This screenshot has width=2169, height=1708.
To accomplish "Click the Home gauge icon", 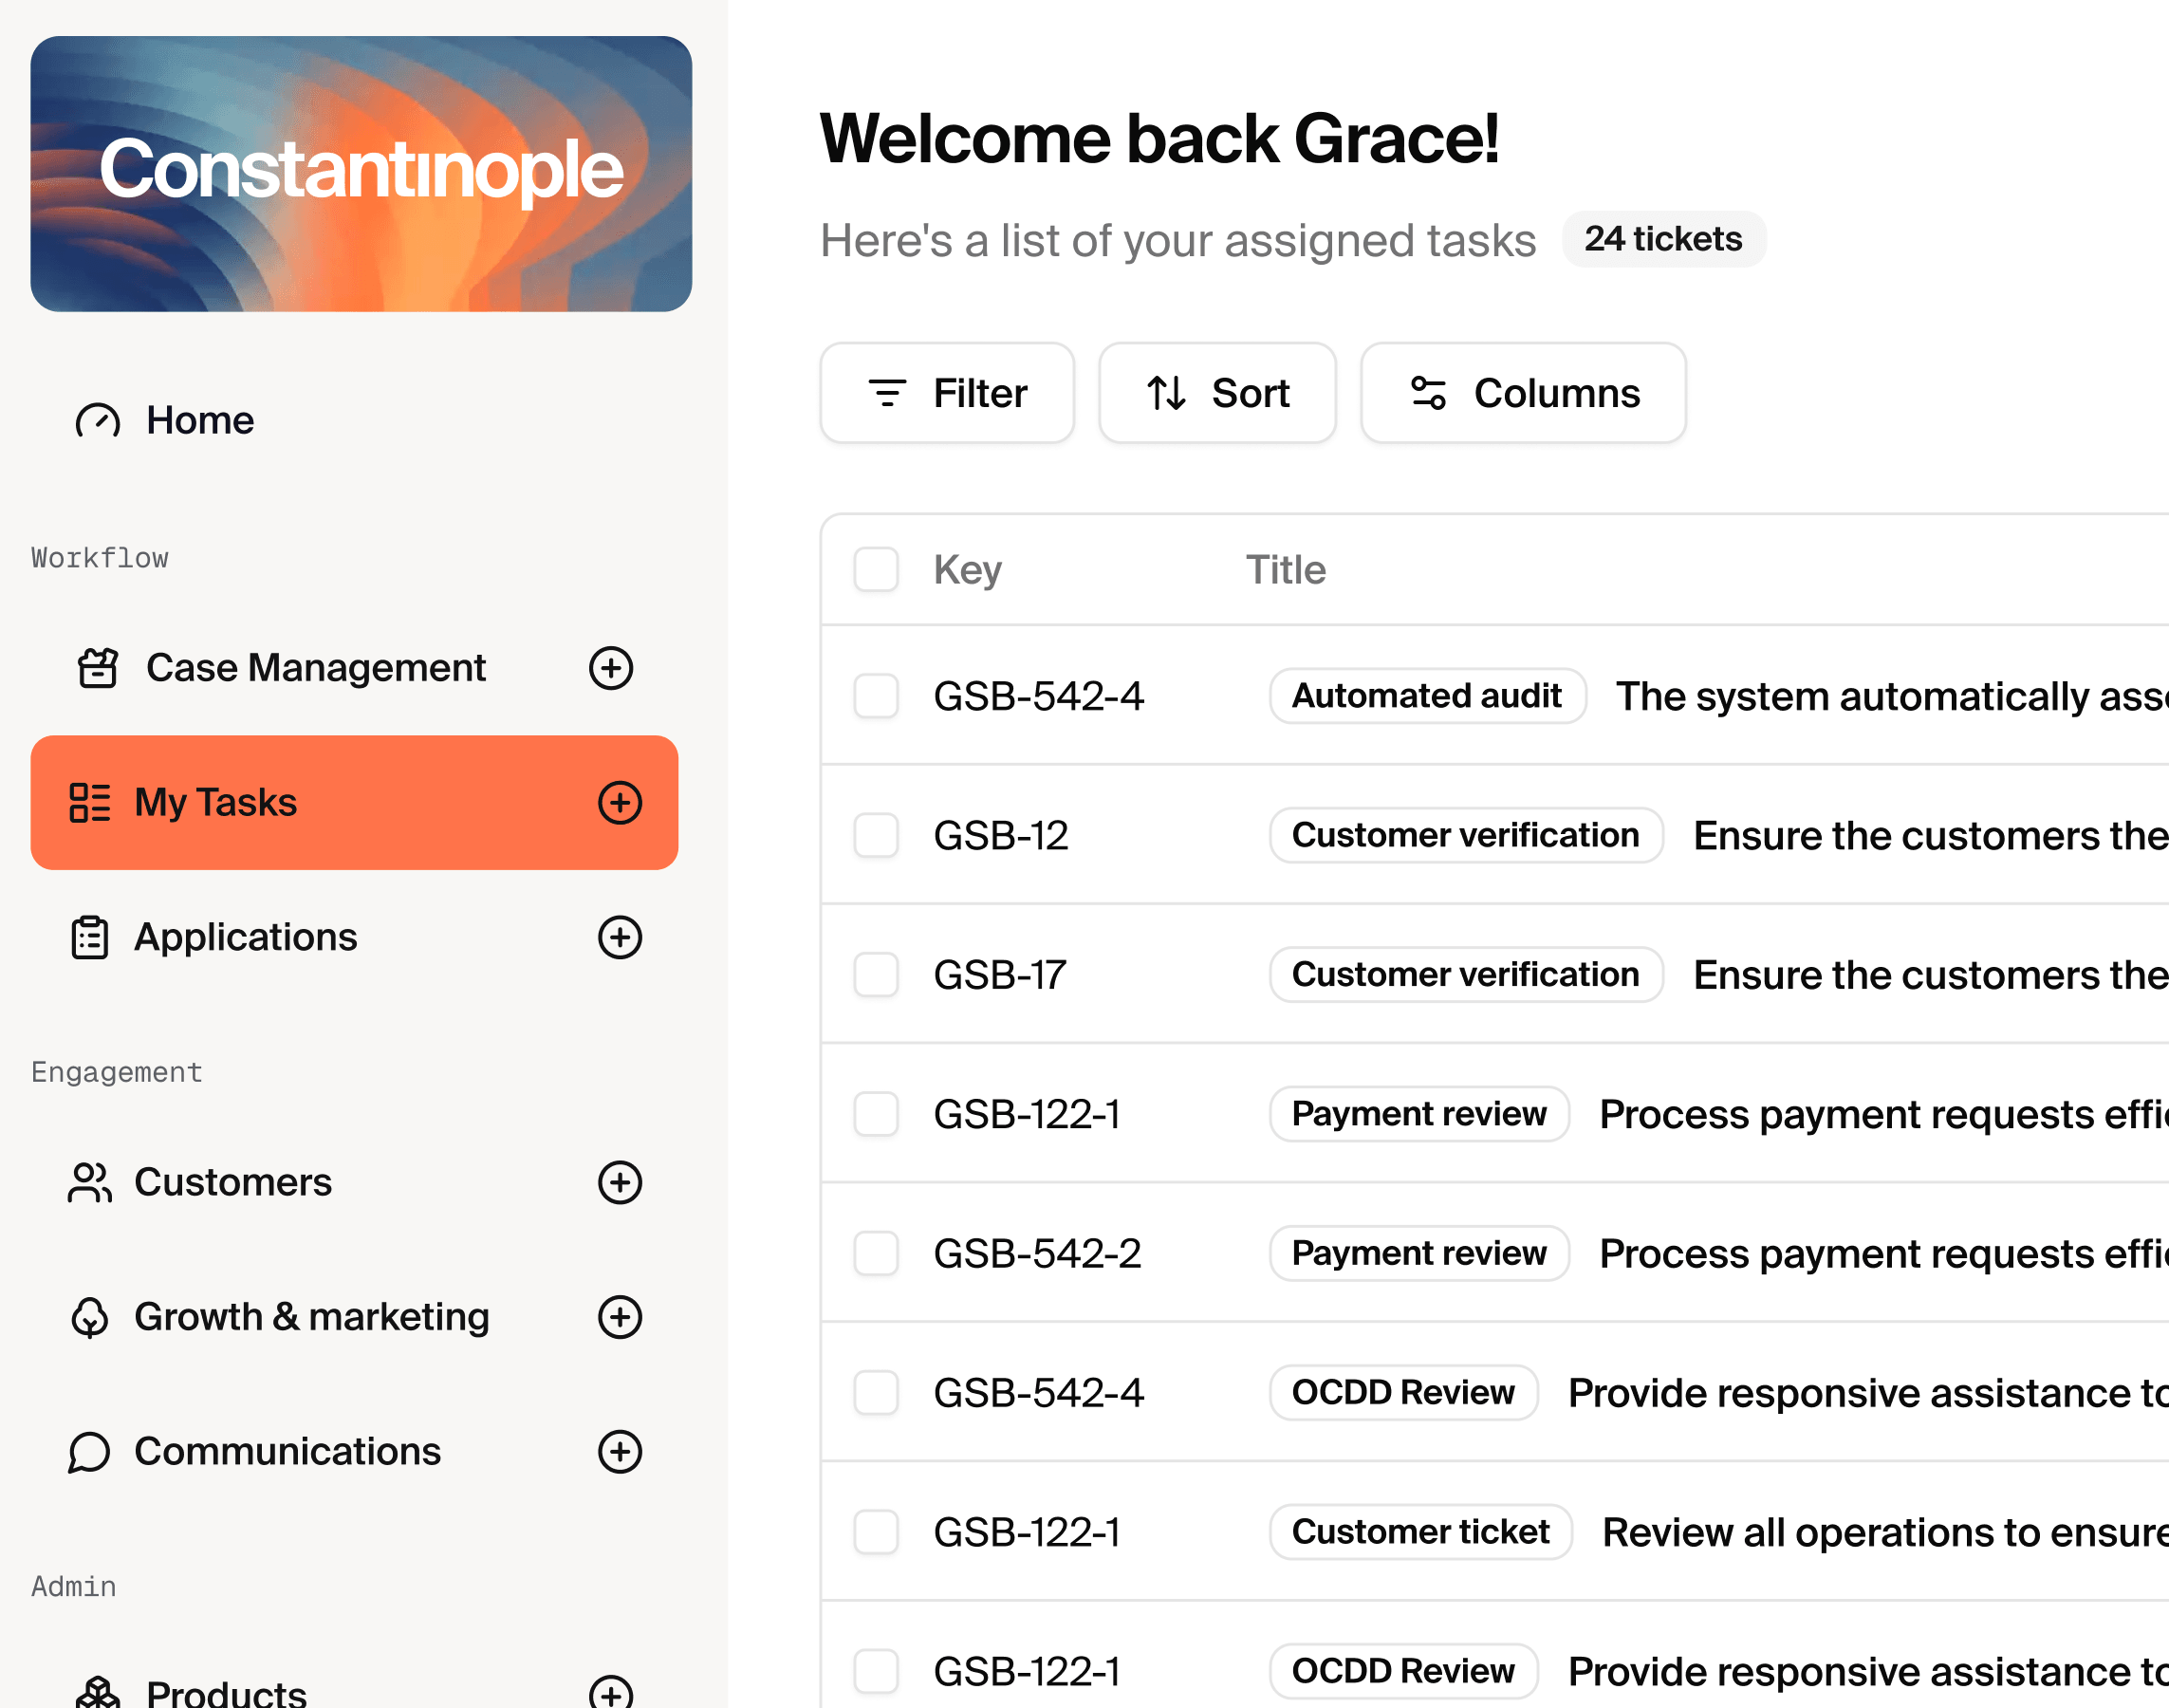I will click(97, 421).
